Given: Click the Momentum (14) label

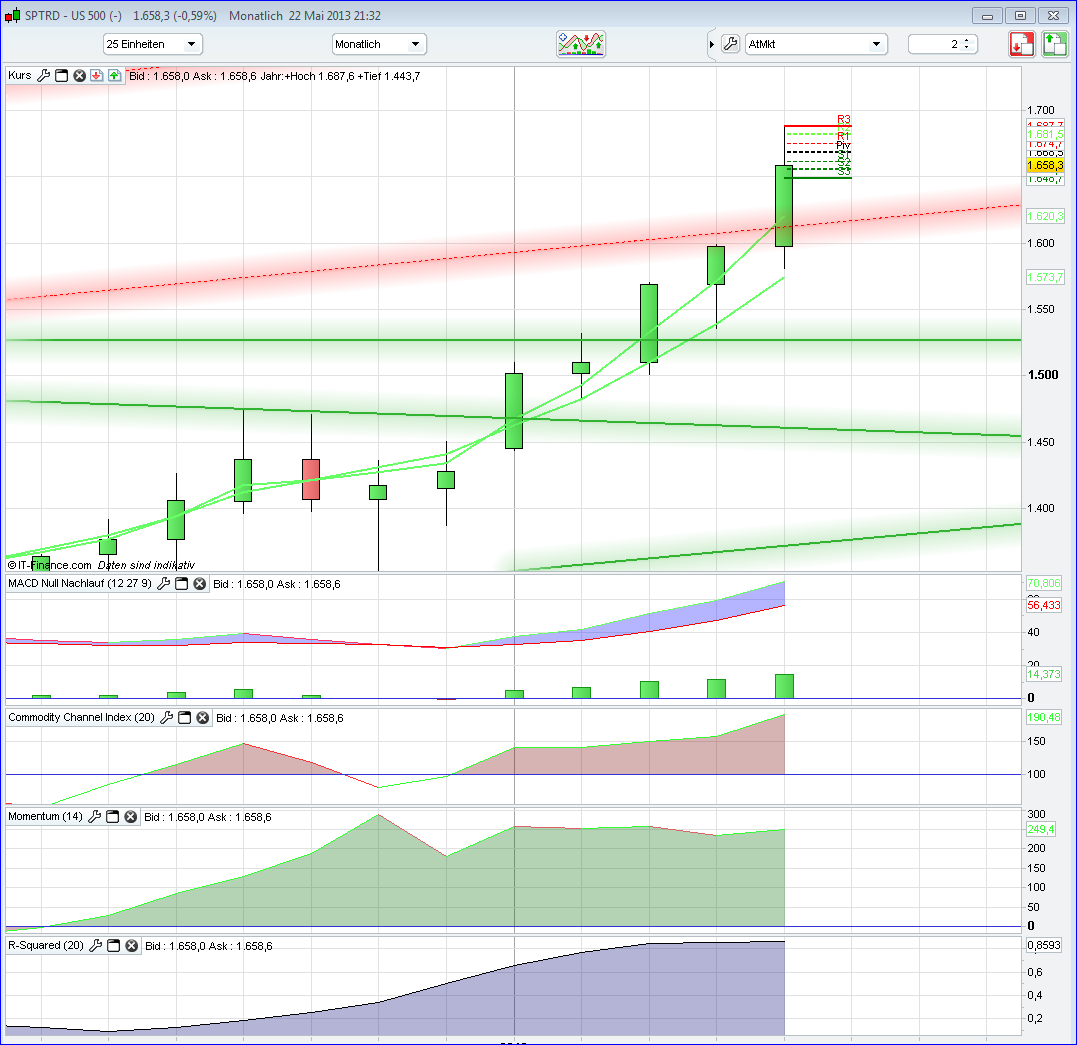Looking at the screenshot, I should [45, 816].
